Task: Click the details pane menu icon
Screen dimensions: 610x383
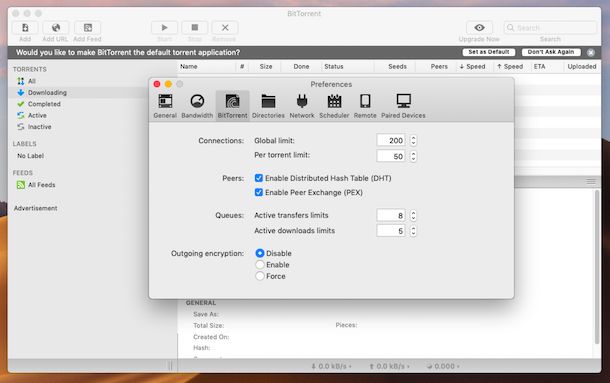Action: point(591,182)
